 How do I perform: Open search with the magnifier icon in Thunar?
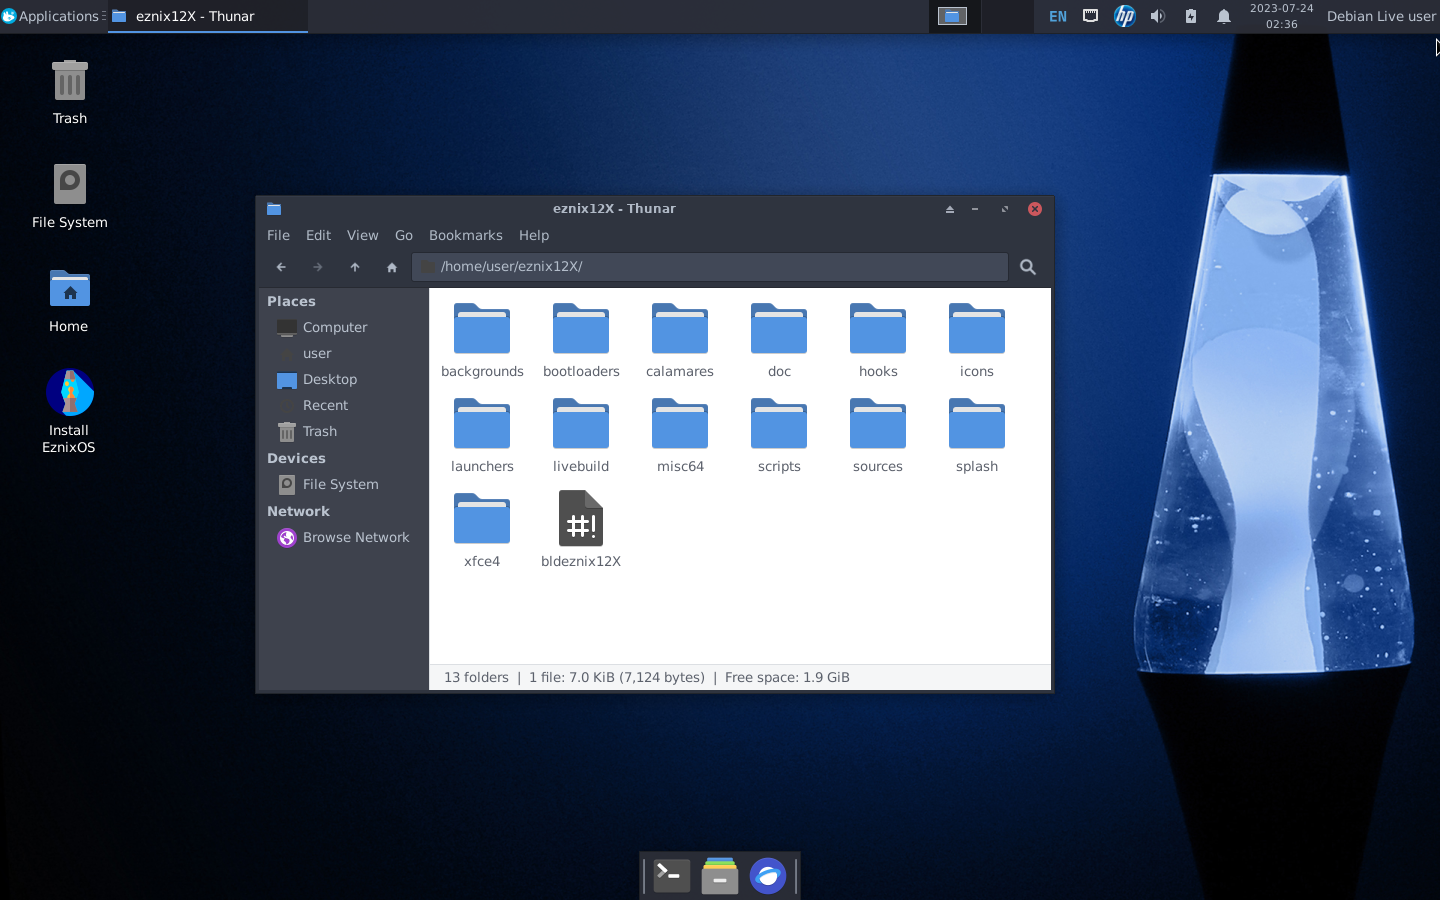1028,267
